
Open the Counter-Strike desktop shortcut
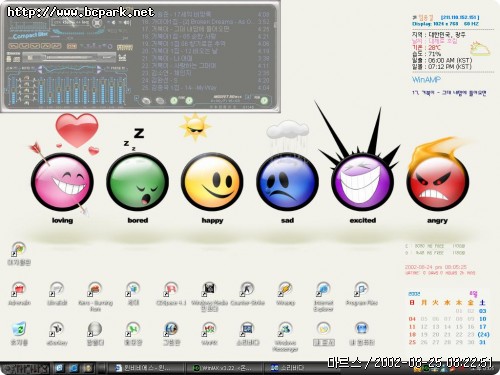(x=247, y=293)
